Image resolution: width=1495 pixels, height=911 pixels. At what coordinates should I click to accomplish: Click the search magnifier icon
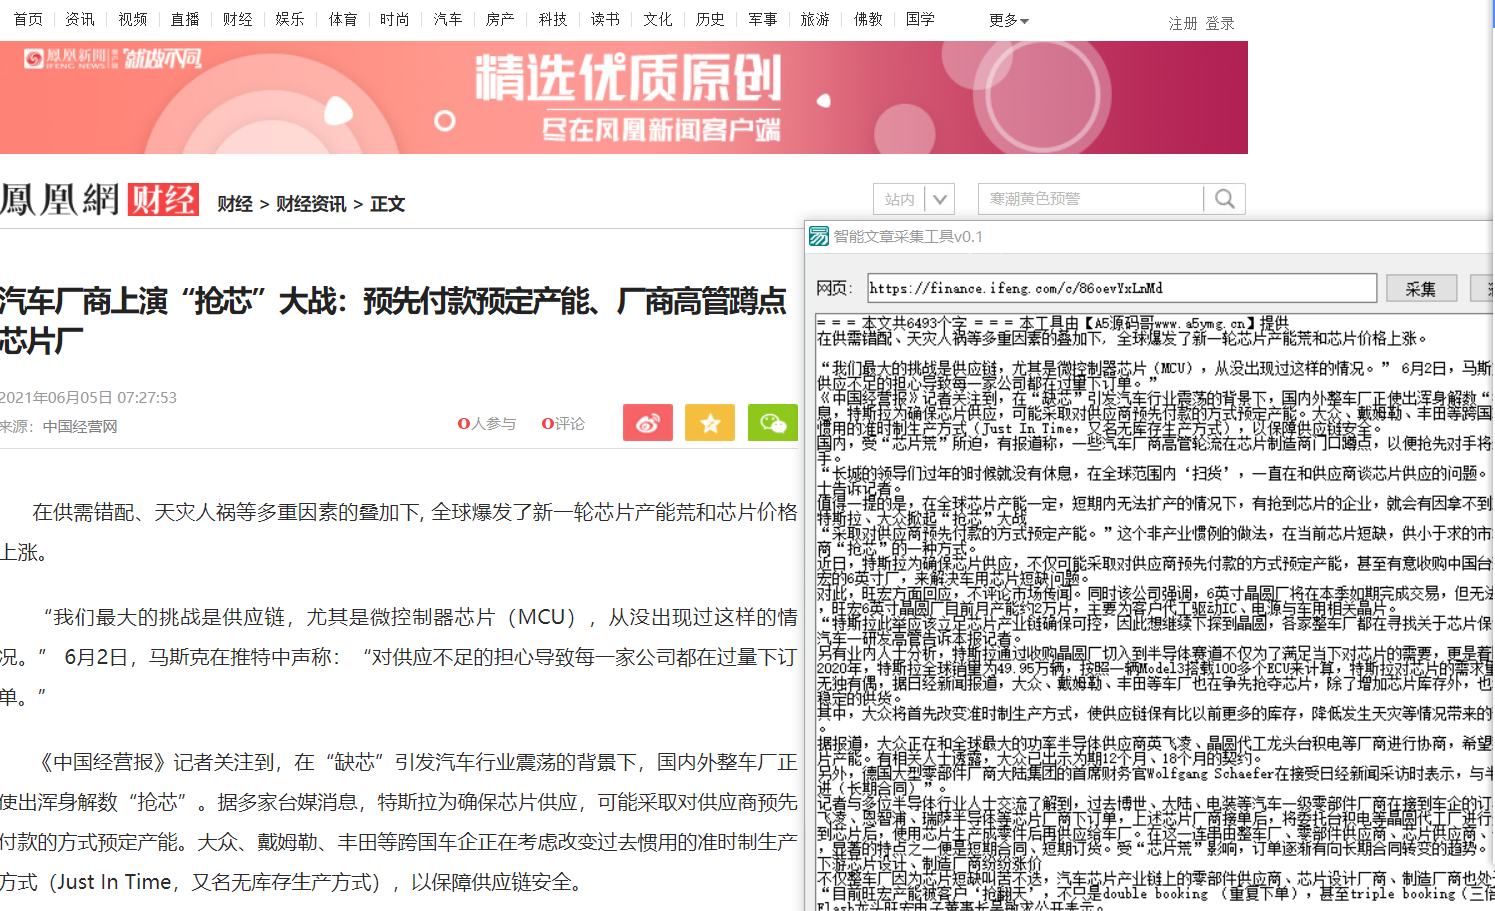pyautogui.click(x=1224, y=199)
